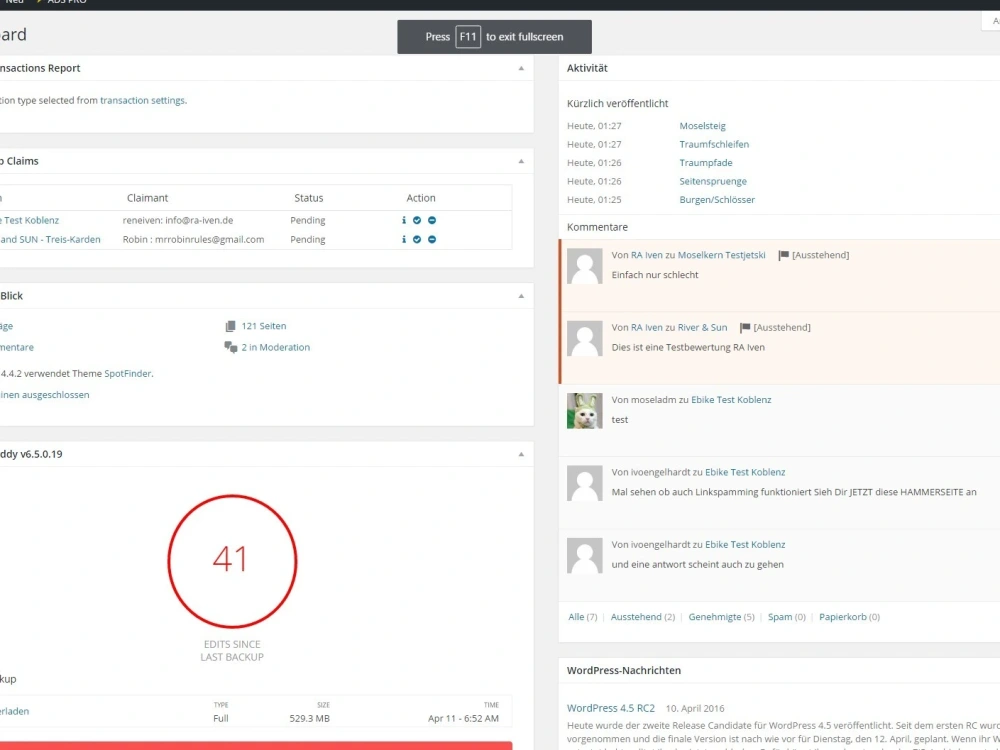Click the 'Heute, 01:25' publish time

[594, 200]
